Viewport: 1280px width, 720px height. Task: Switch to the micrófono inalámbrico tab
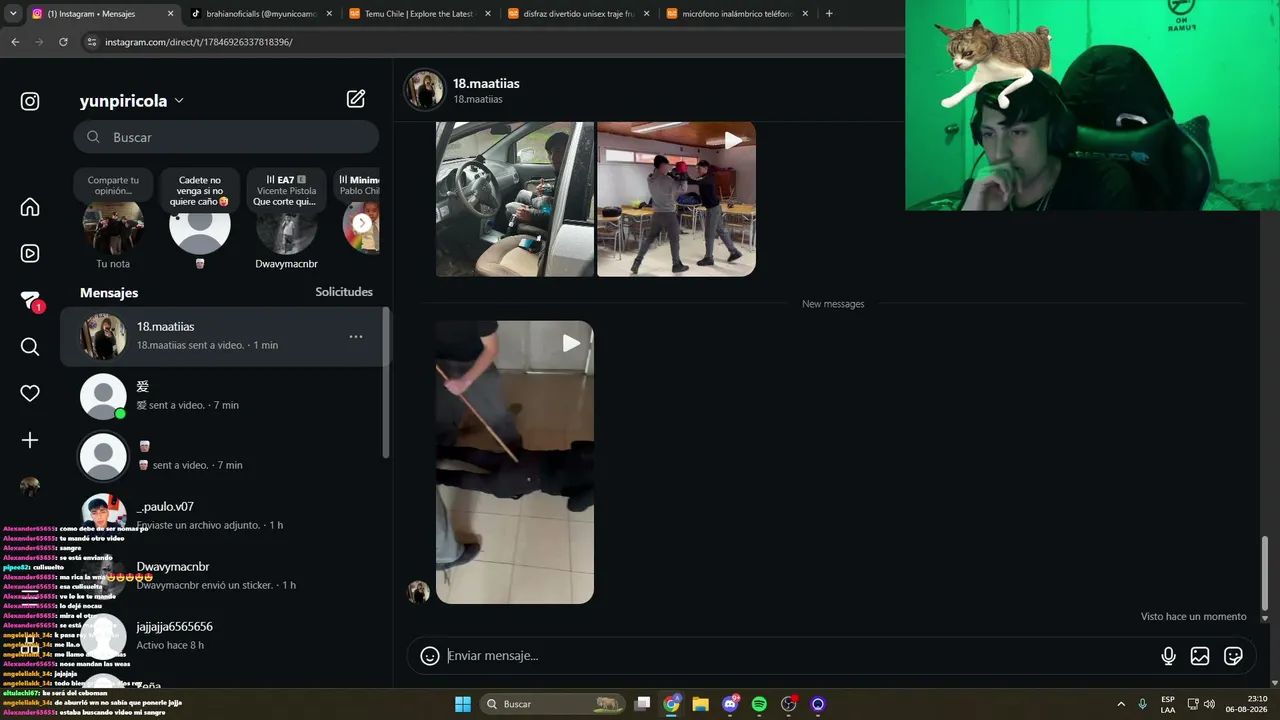point(739,14)
